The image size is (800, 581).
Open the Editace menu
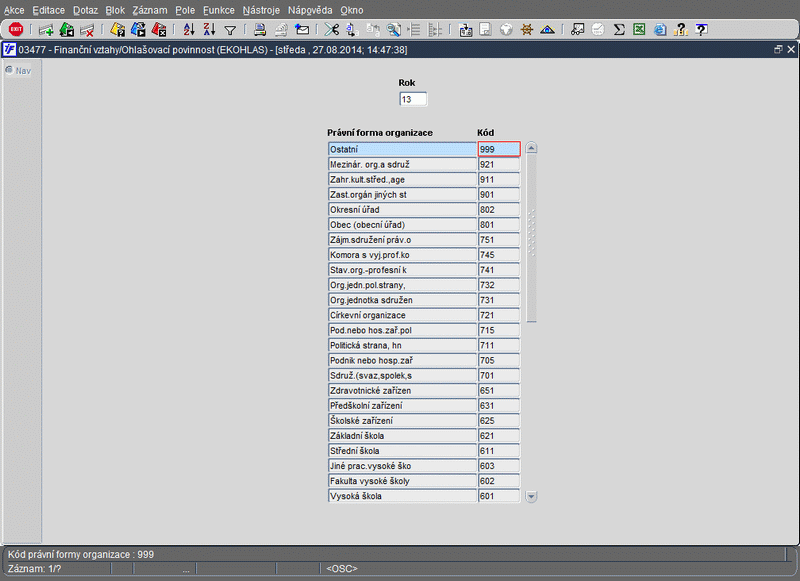(48, 10)
